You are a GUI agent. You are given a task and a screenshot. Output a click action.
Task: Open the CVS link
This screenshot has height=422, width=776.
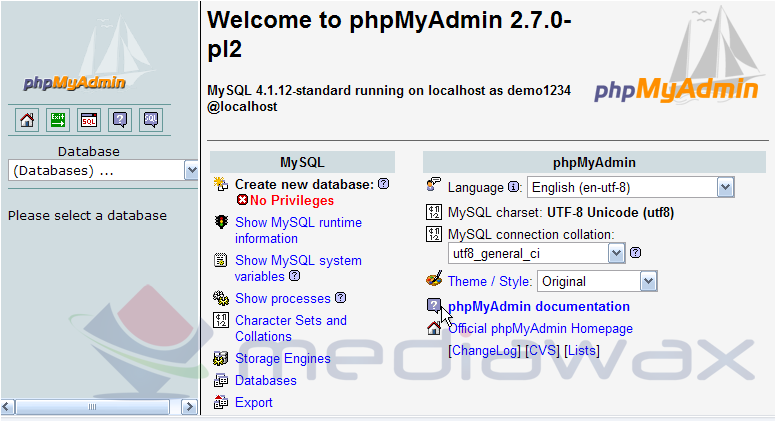542,351
